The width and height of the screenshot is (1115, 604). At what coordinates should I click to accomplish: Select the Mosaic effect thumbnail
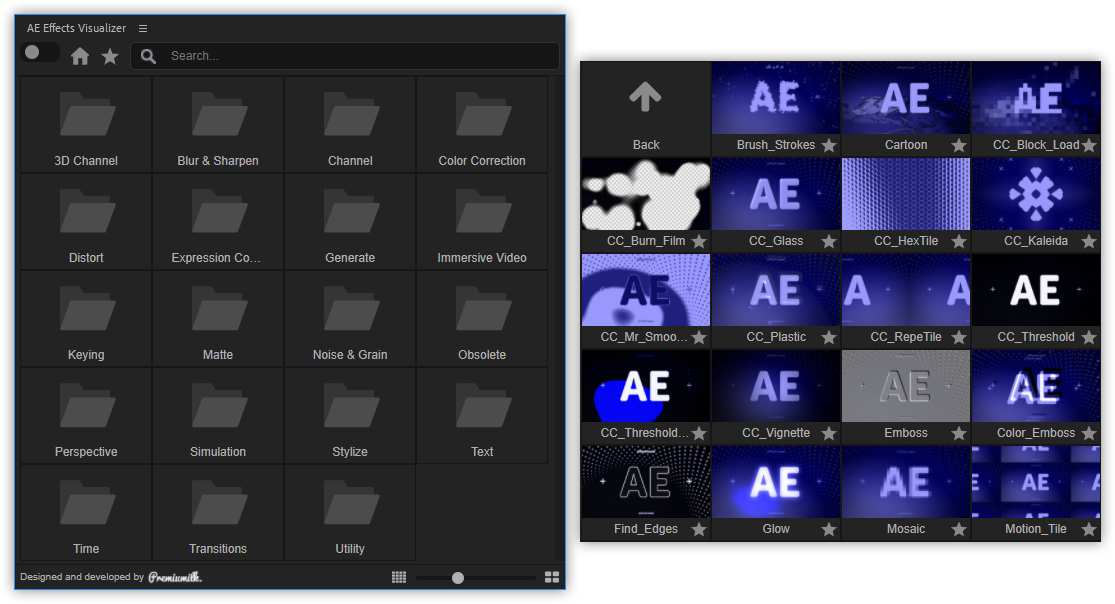906,482
